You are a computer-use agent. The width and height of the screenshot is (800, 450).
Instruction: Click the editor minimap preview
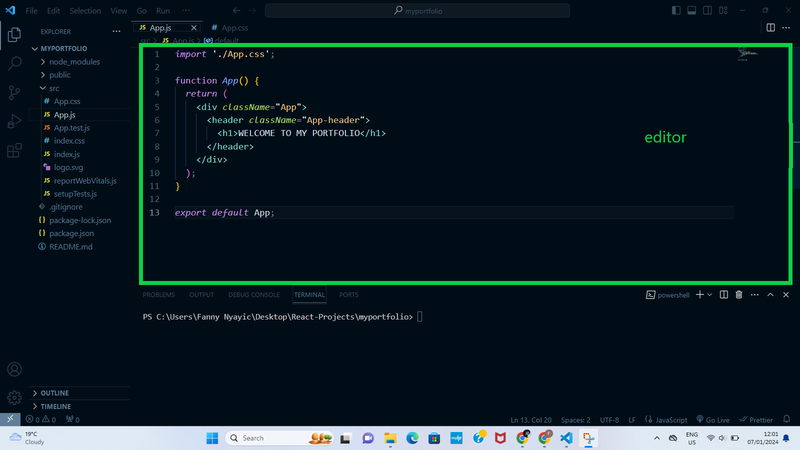(748, 54)
